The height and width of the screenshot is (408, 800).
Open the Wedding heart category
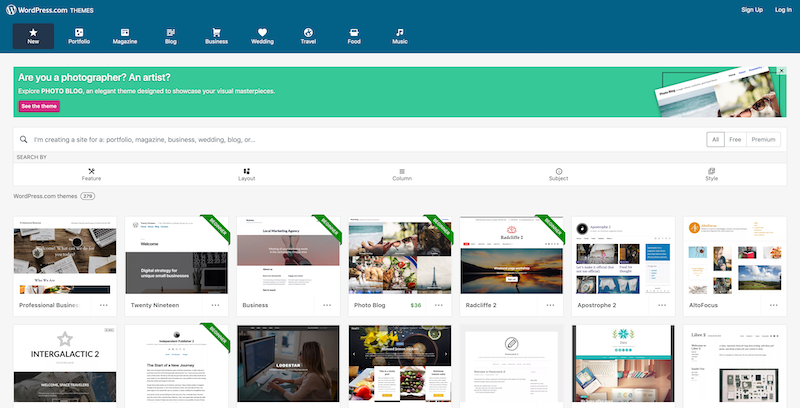tap(262, 36)
